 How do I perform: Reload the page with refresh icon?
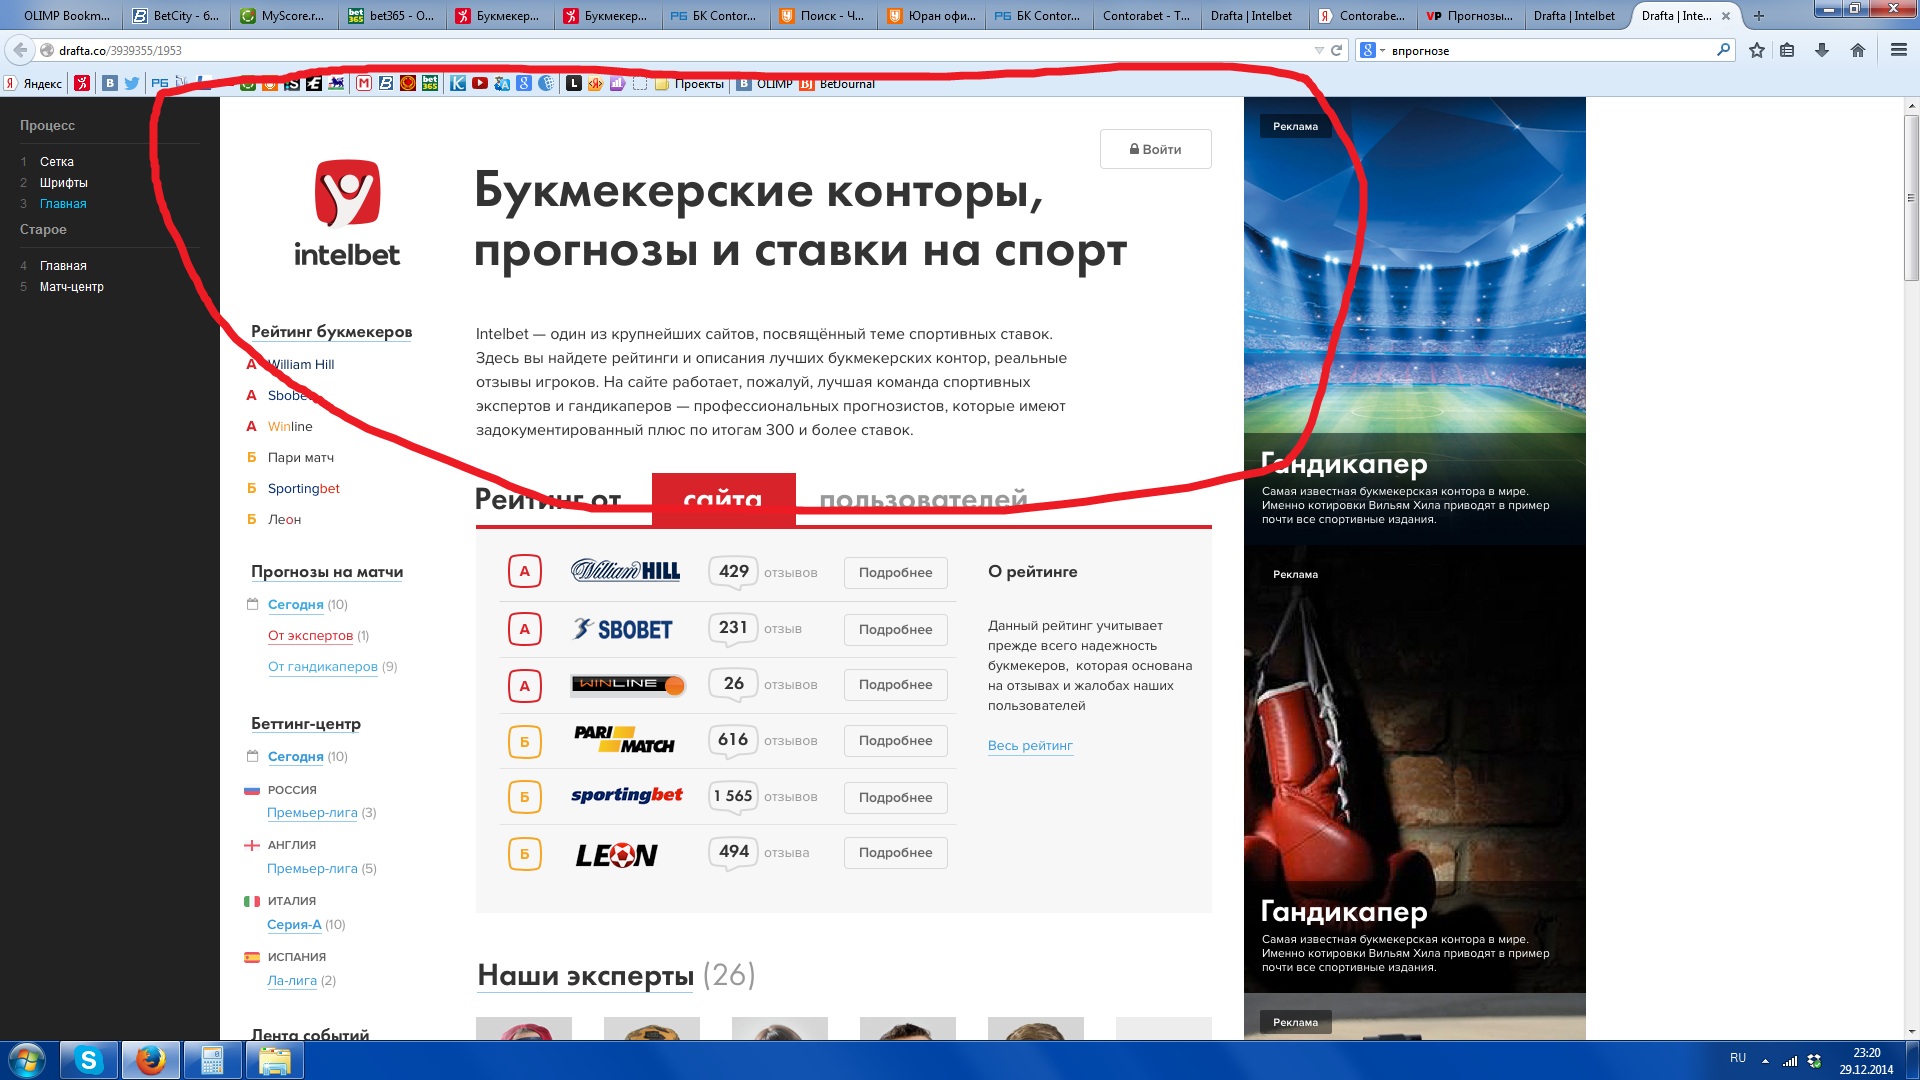pos(1336,50)
